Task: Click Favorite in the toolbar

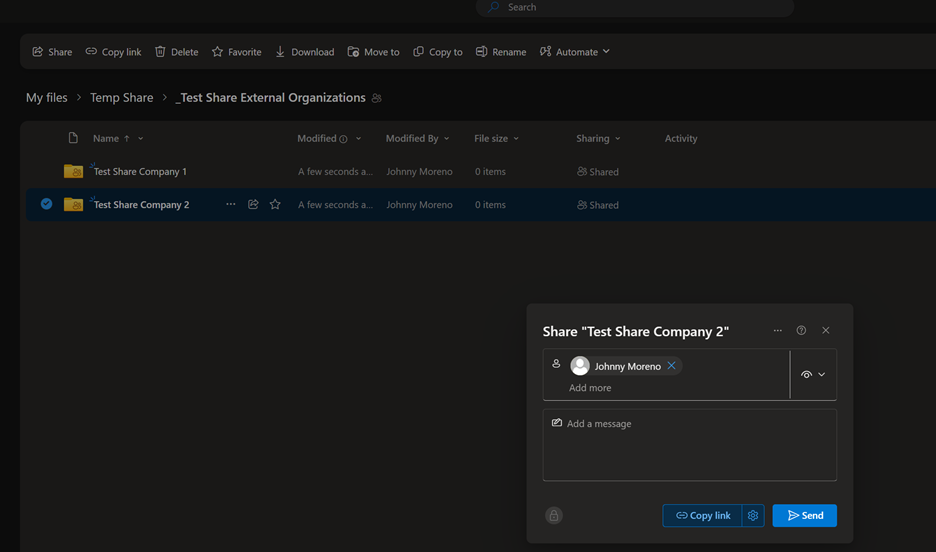Action: pos(236,52)
